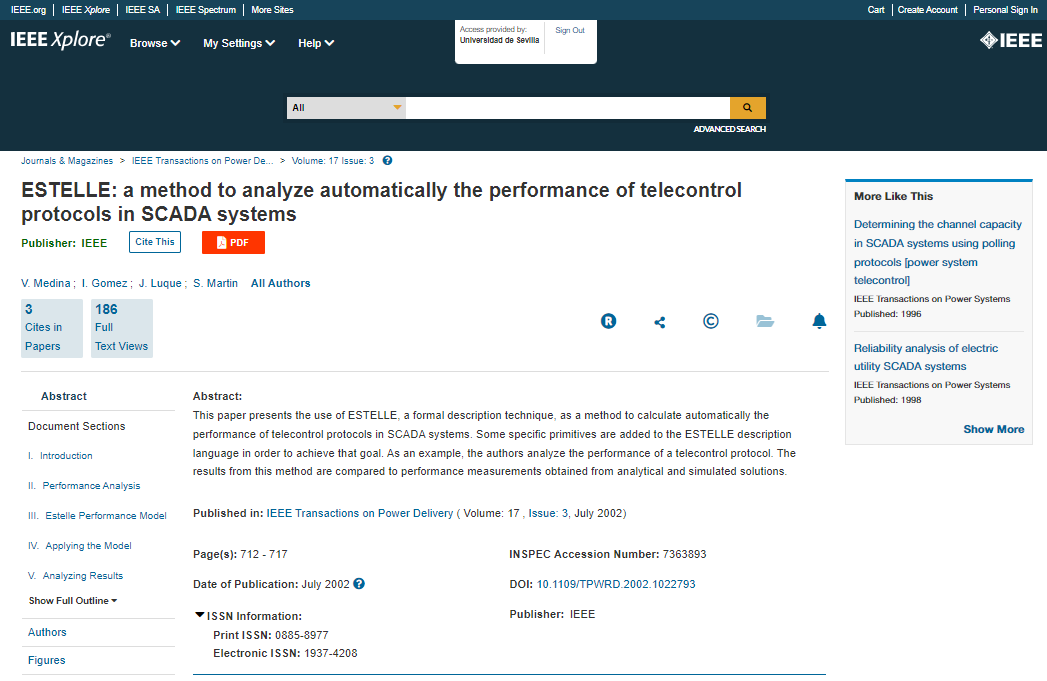Click into the main search text field

point(567,108)
